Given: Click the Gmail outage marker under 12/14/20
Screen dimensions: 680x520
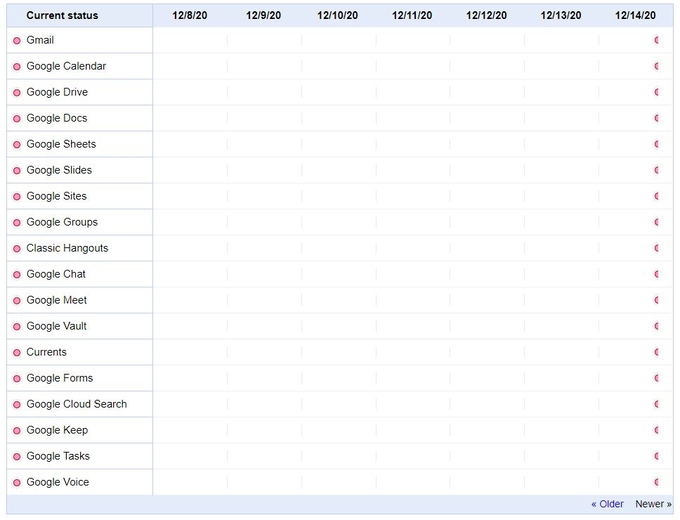Looking at the screenshot, I should click(656, 40).
